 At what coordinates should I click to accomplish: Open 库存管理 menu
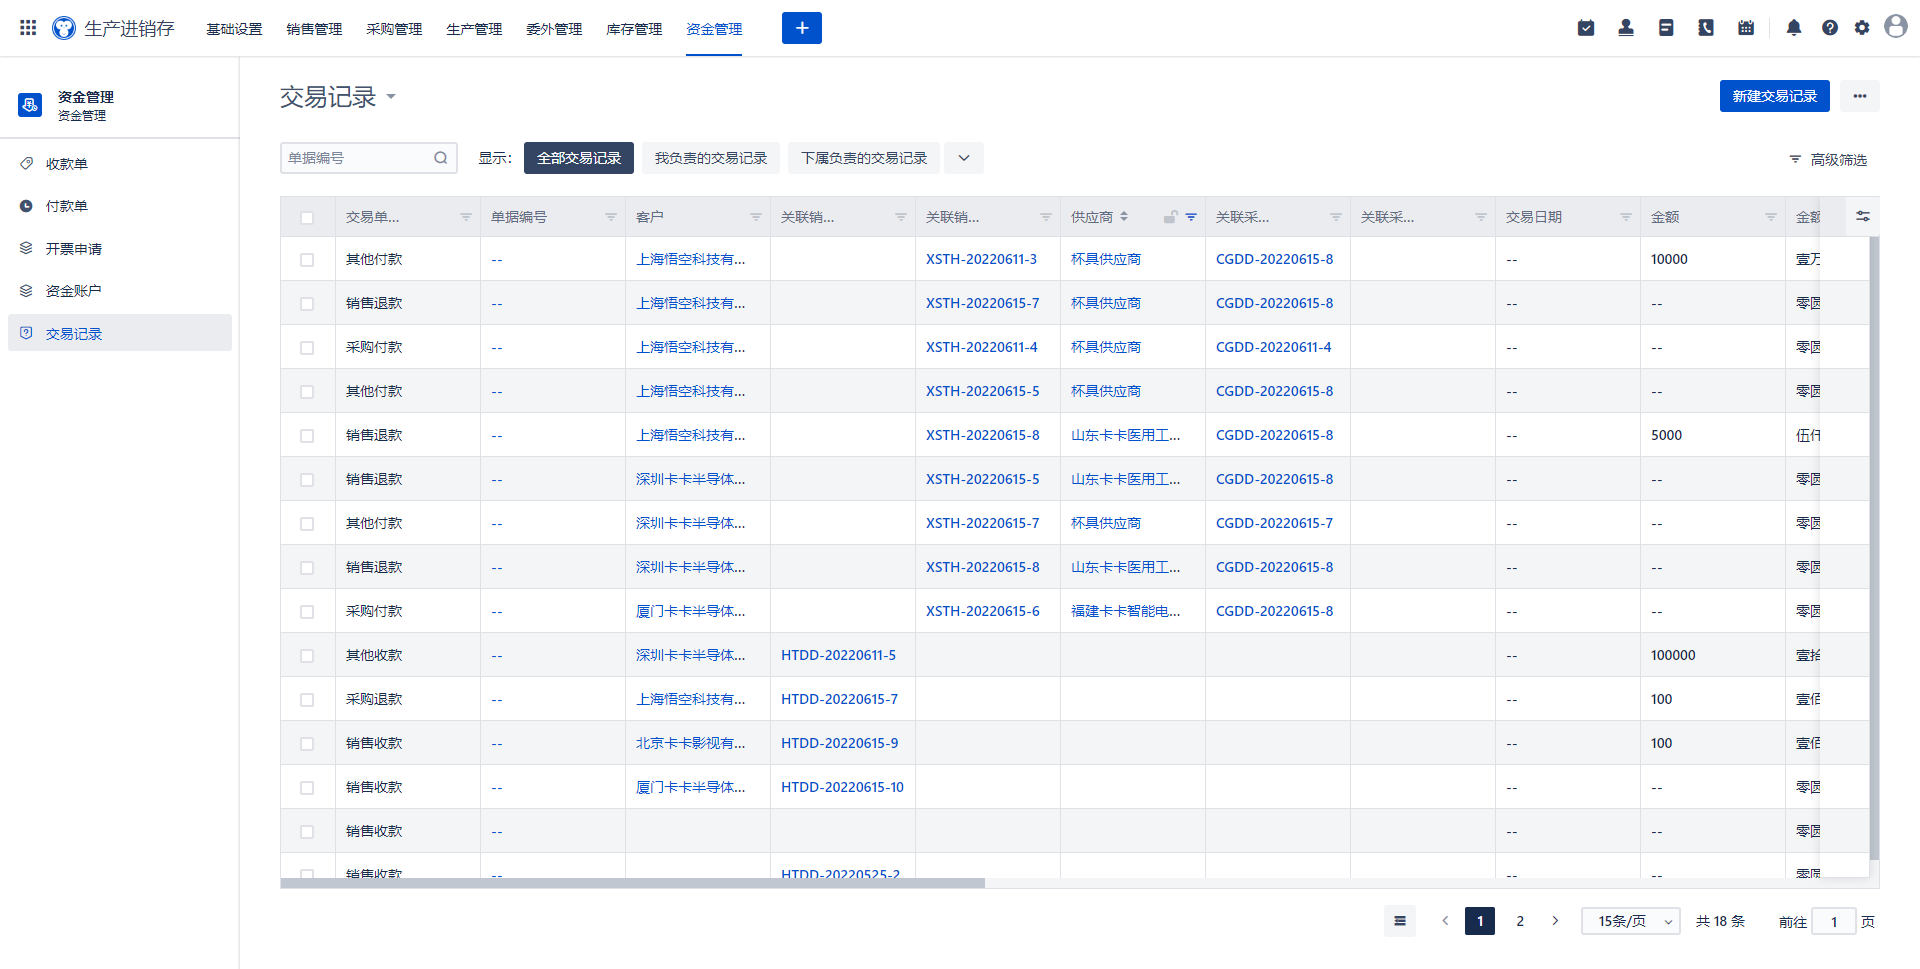pos(634,29)
